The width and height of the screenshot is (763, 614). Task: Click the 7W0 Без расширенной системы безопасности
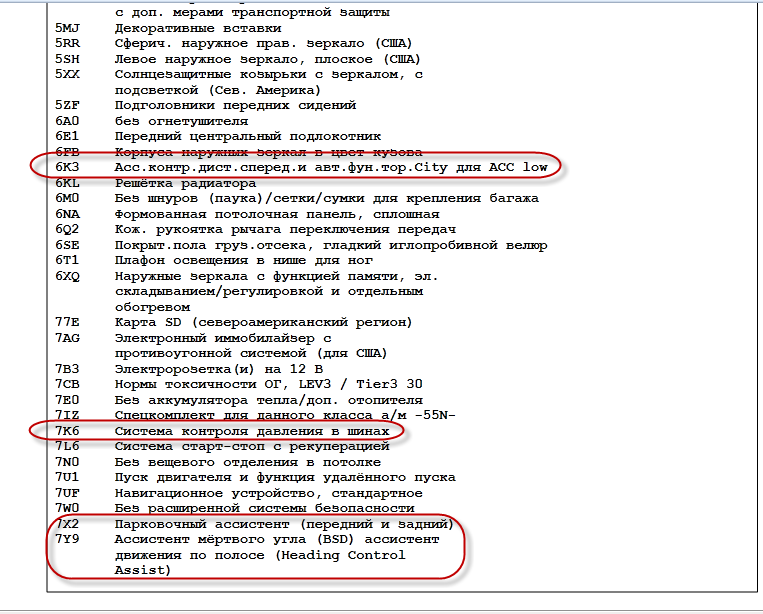235,508
